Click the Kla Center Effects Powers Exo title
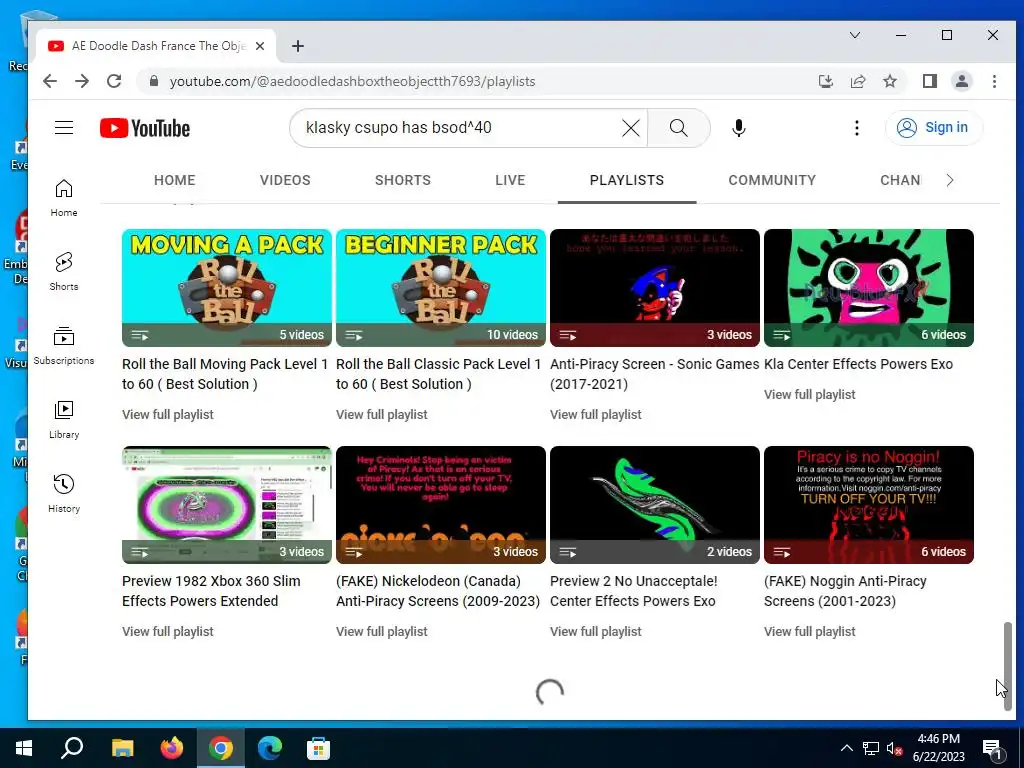This screenshot has height=768, width=1024. pos(858,364)
